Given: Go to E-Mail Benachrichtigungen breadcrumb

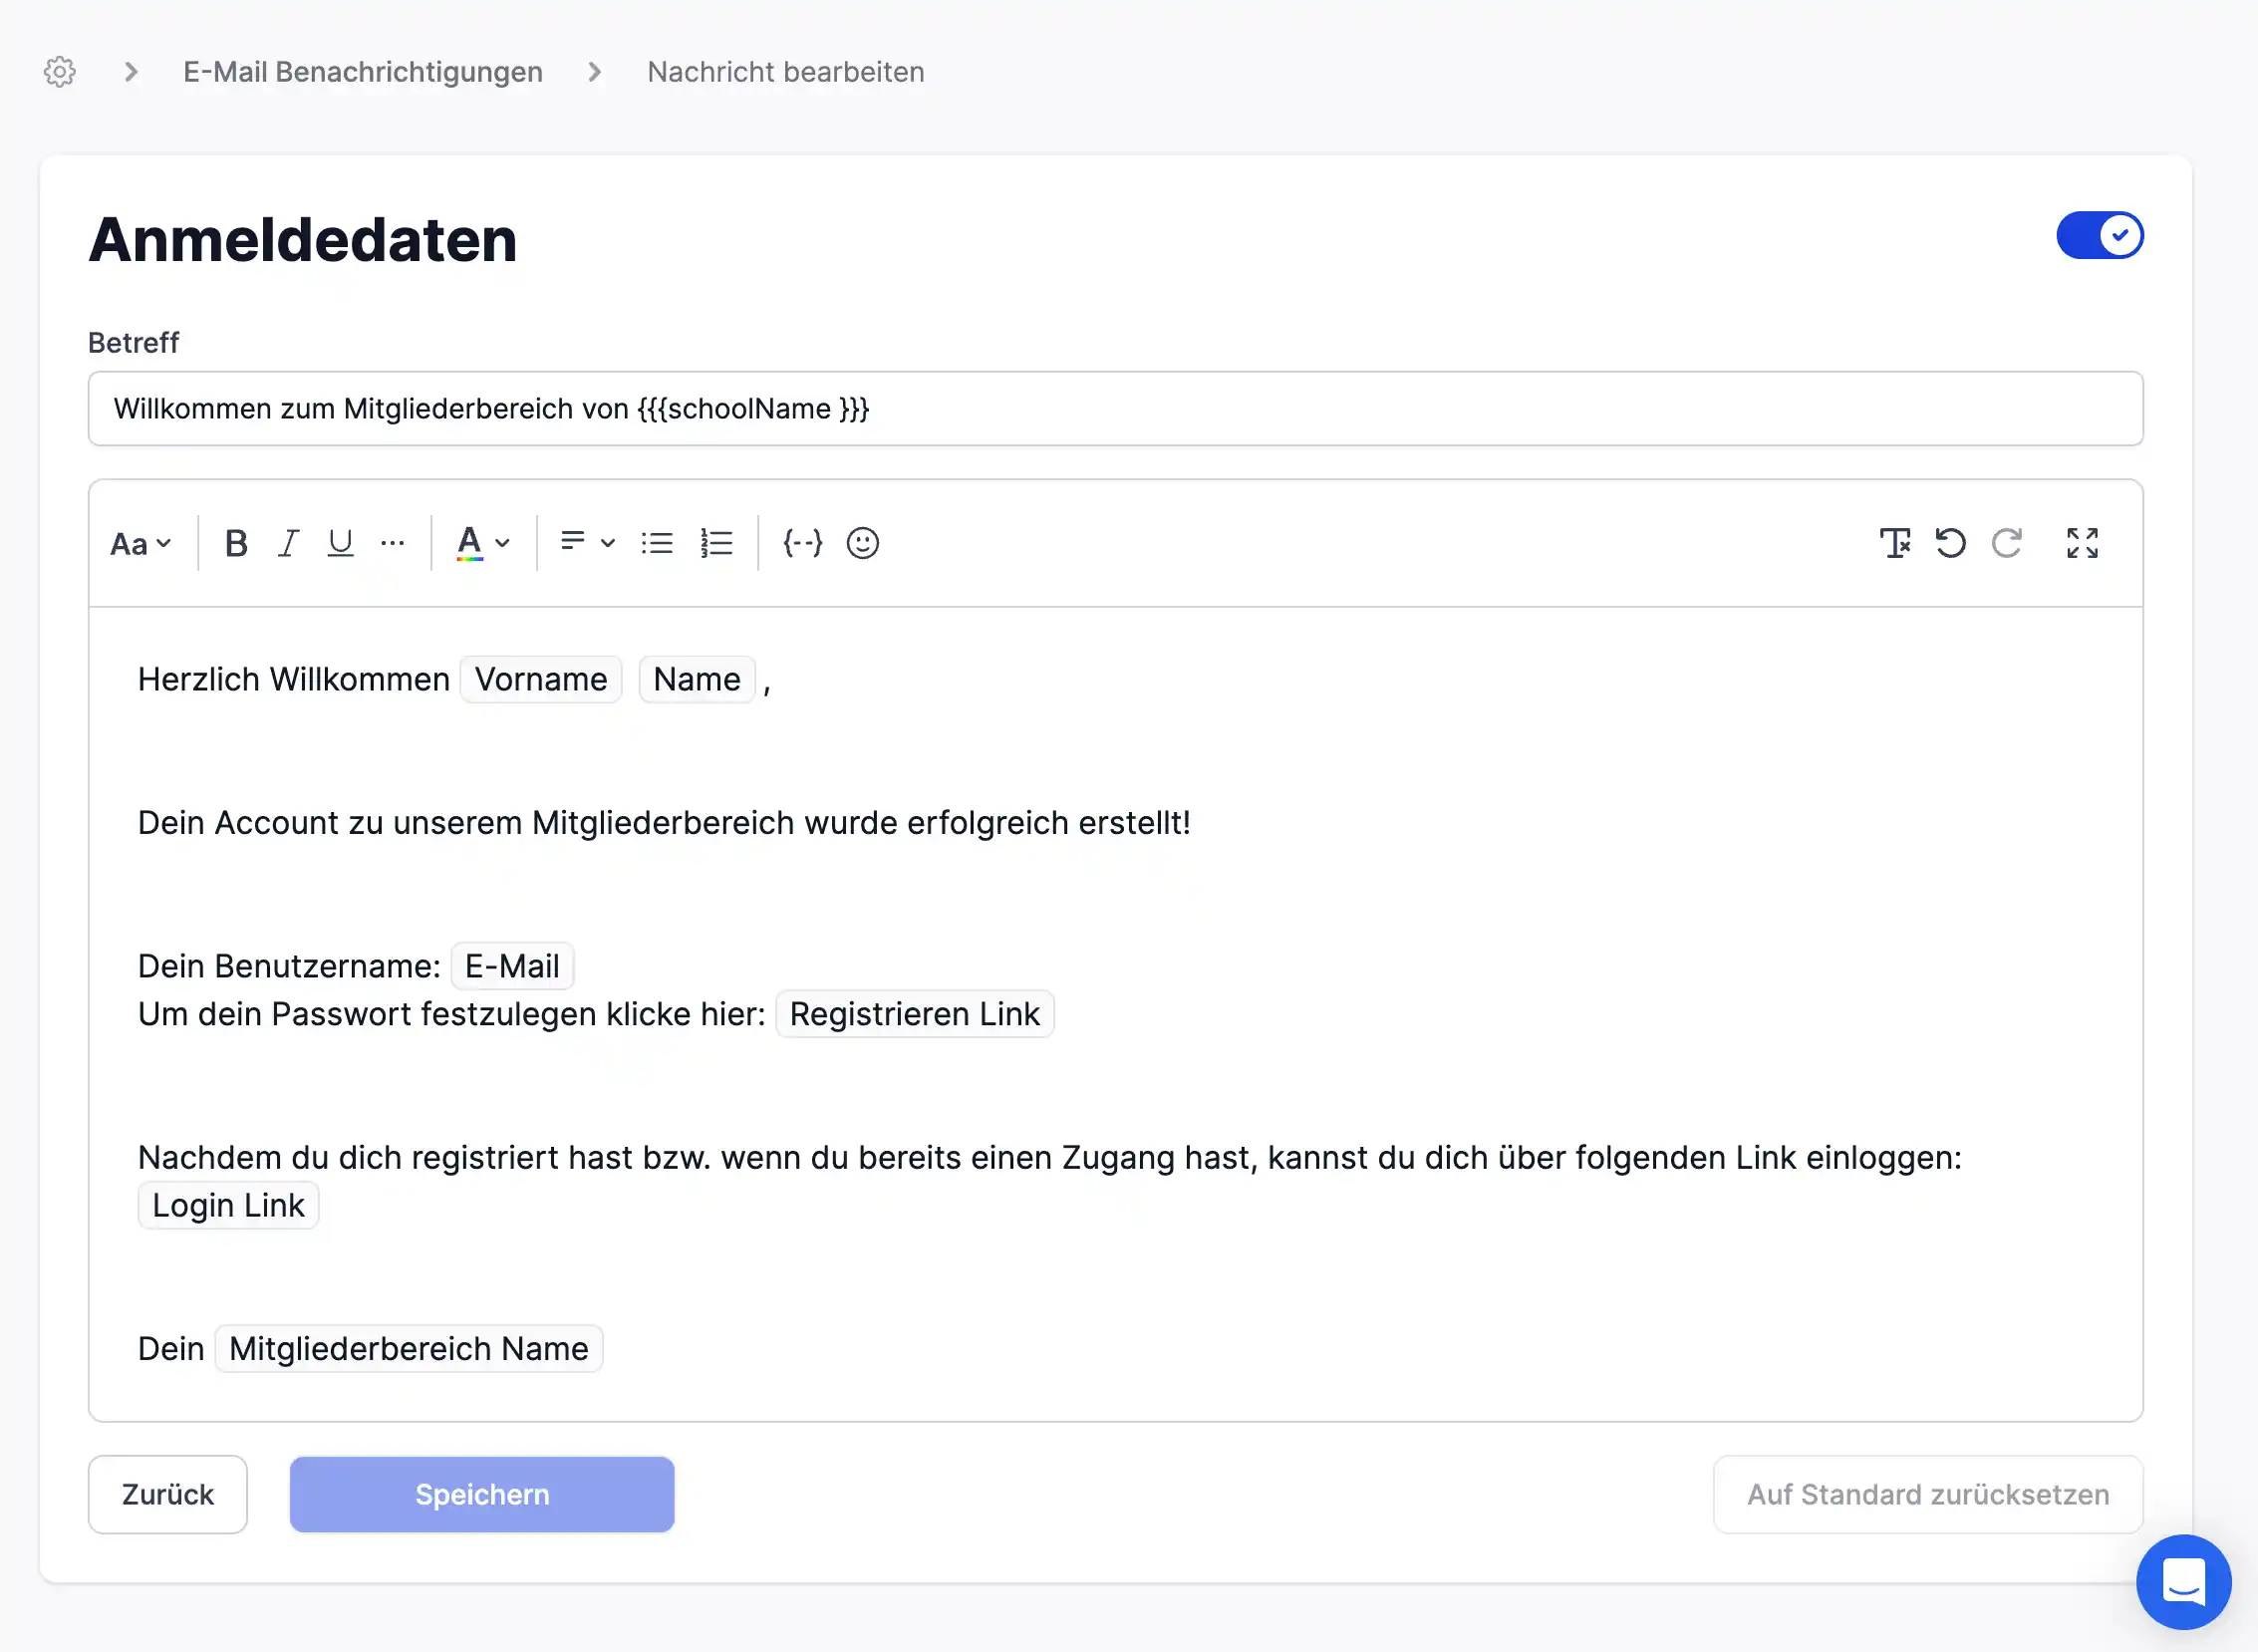Looking at the screenshot, I should pos(362,72).
